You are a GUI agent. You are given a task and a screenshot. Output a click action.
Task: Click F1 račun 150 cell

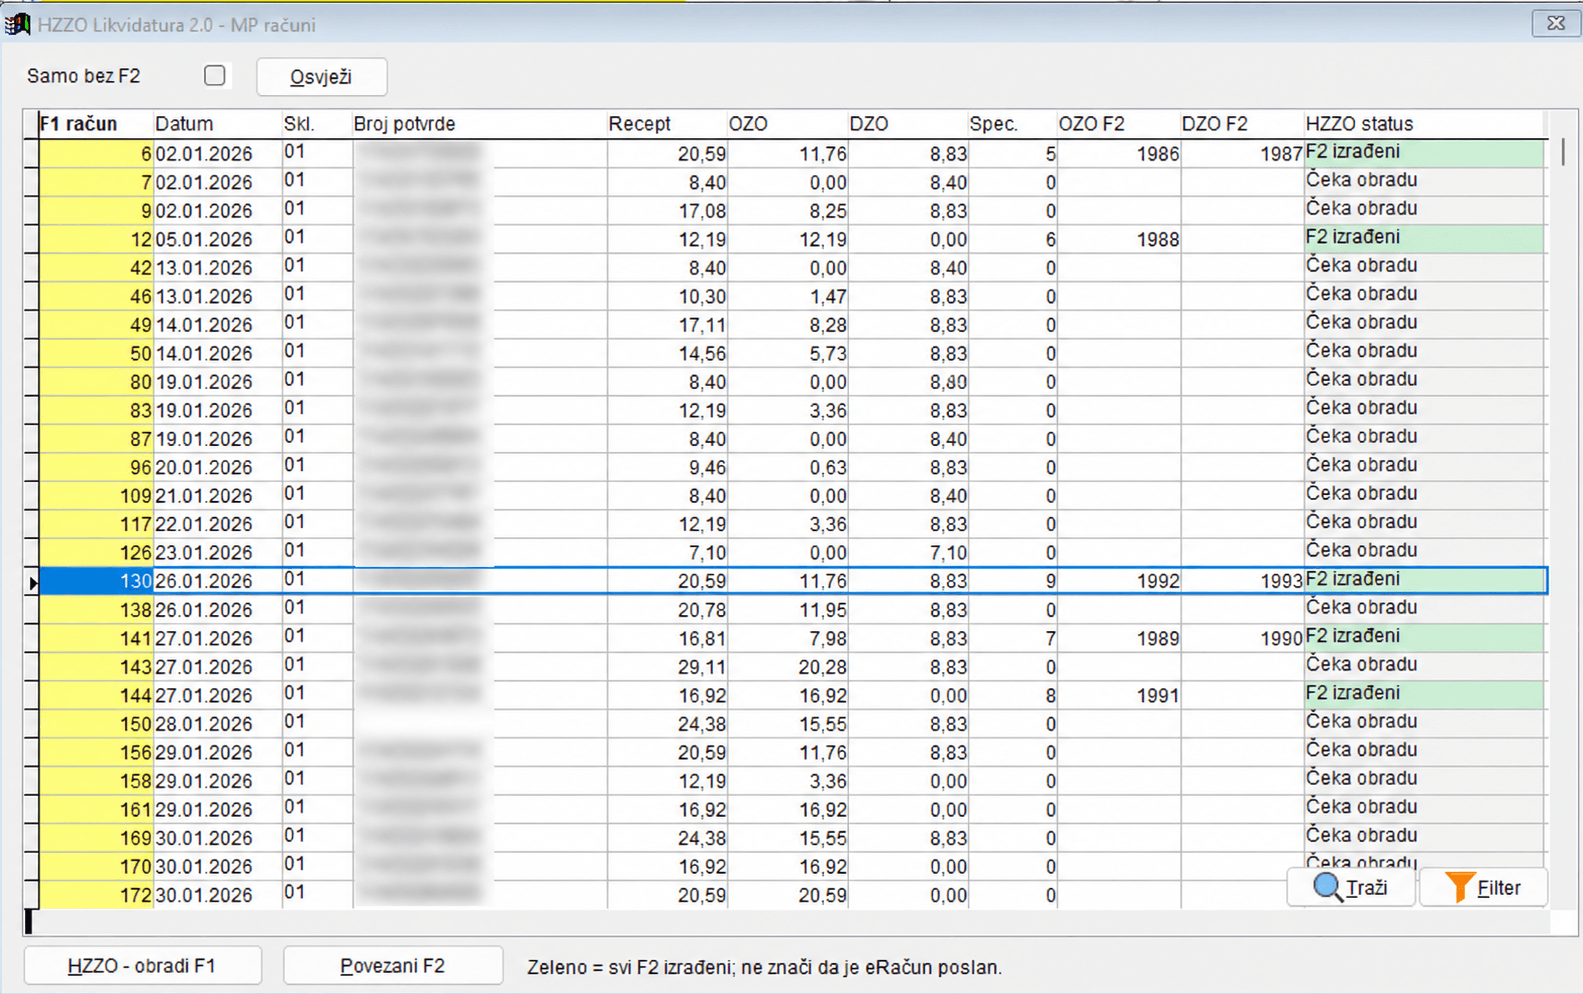[x=96, y=724]
